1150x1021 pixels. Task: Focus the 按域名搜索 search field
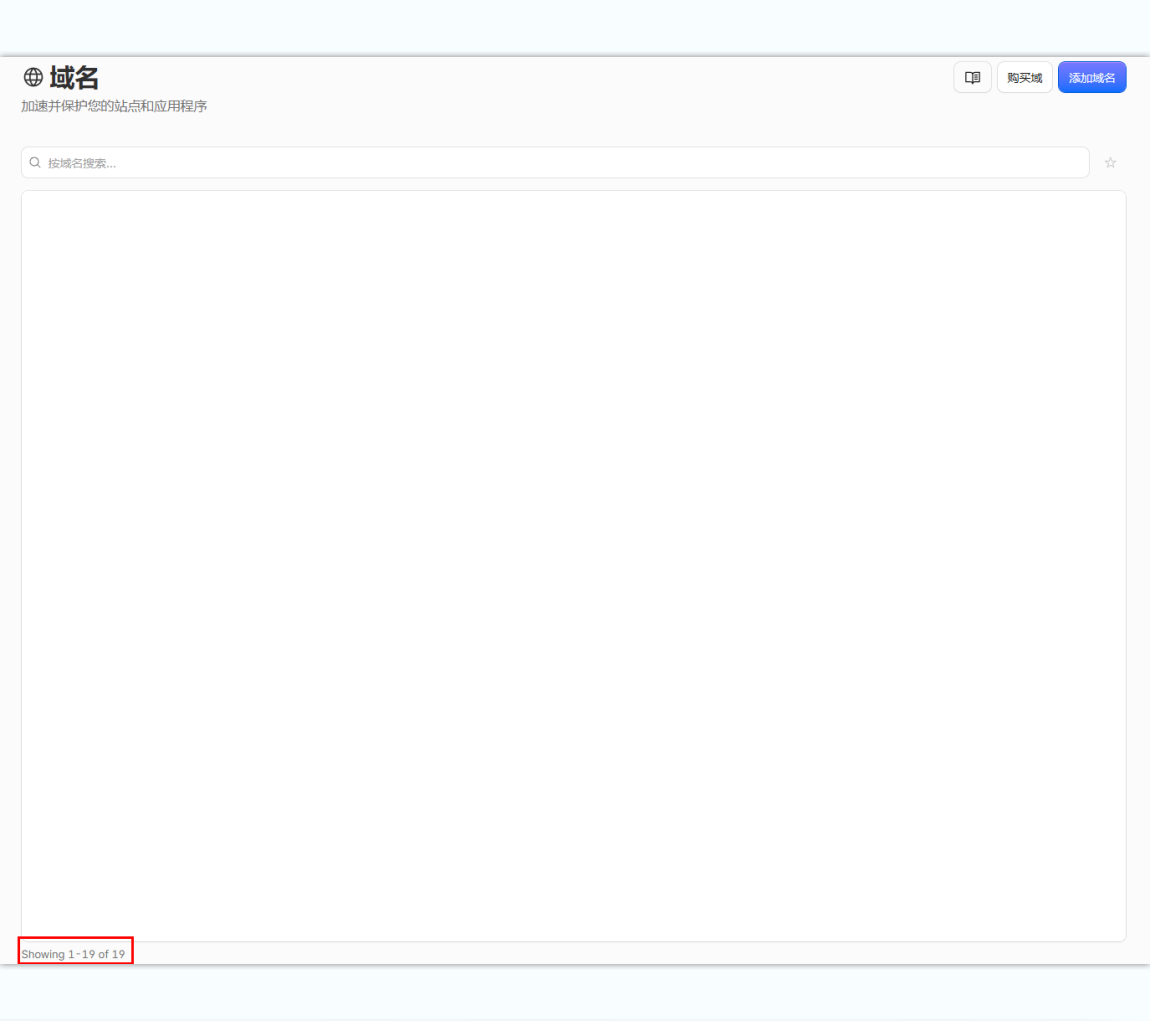click(555, 163)
